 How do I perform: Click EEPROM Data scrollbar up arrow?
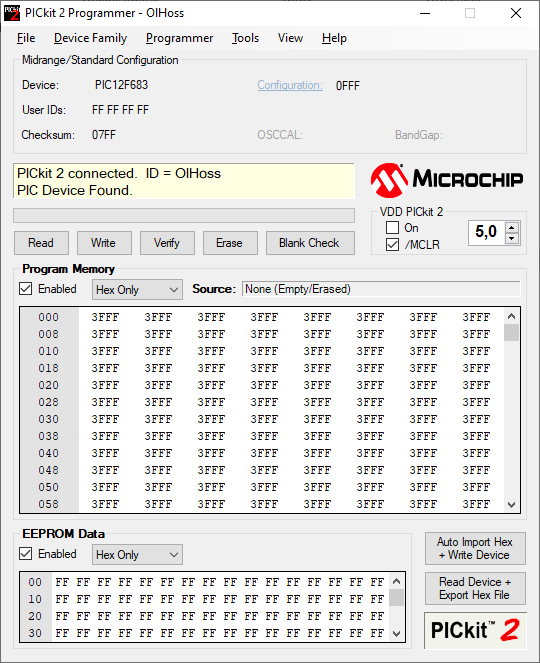(x=396, y=581)
